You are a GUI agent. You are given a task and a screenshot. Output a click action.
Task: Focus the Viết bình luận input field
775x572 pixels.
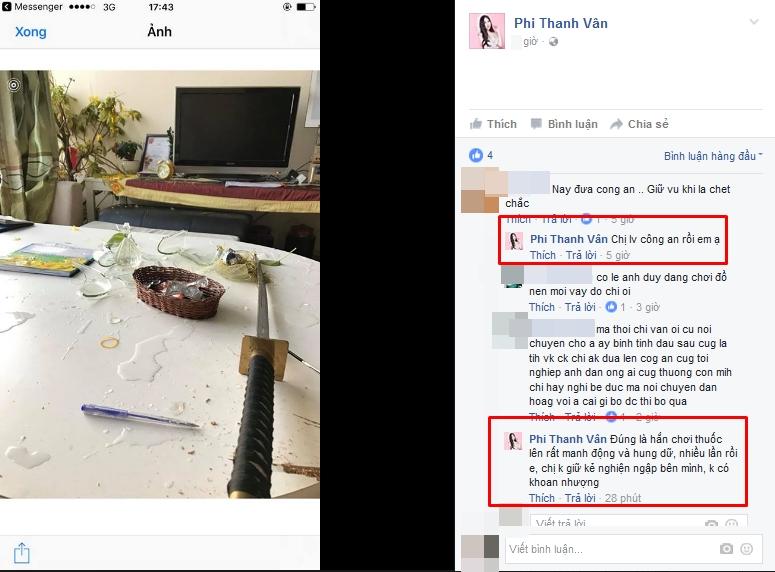click(631, 549)
